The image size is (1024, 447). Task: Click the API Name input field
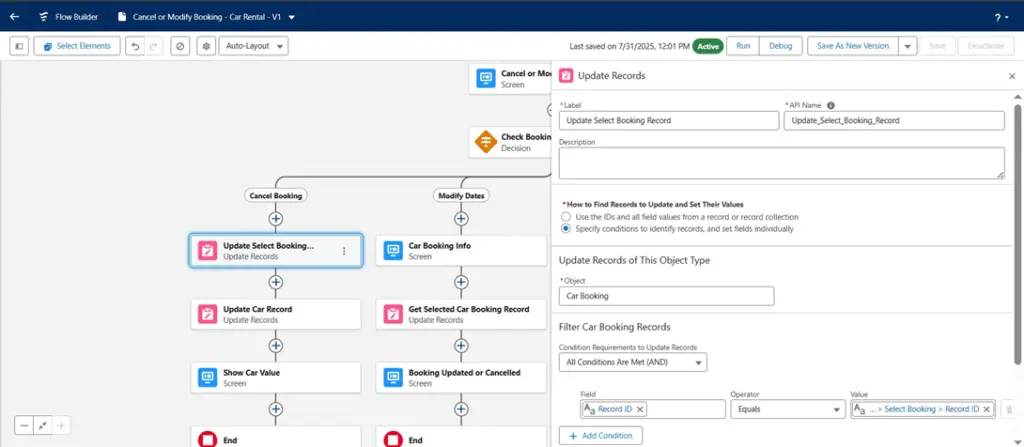pos(894,120)
